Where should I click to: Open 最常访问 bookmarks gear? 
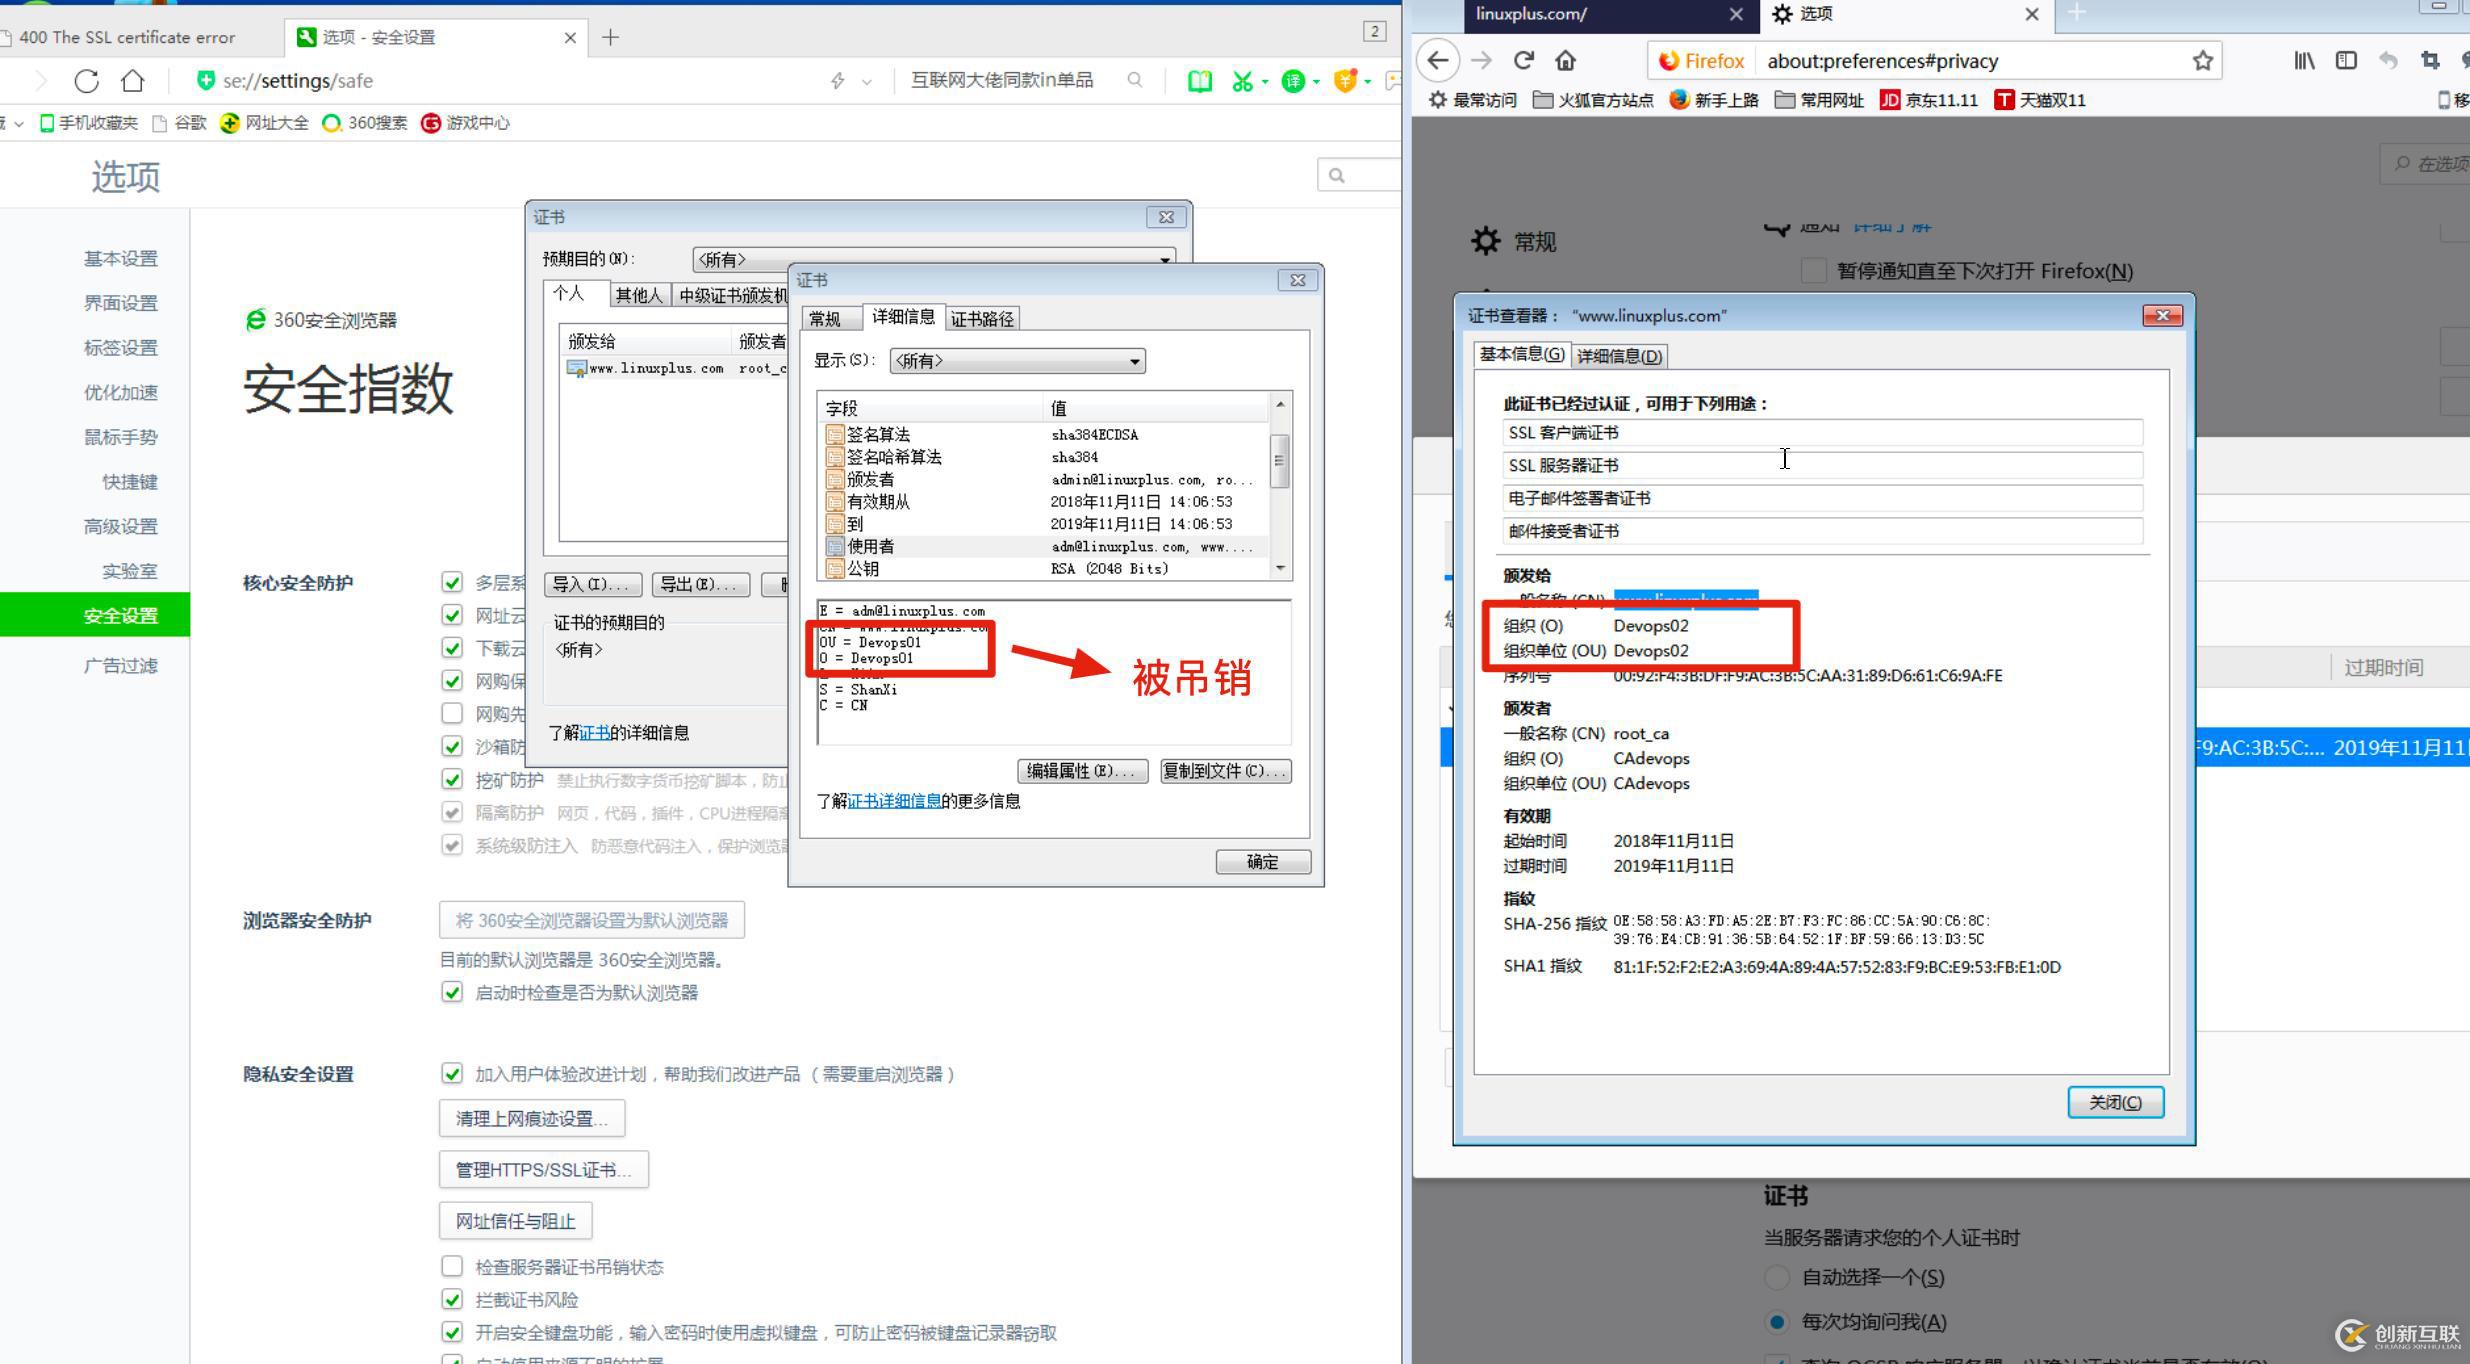pyautogui.click(x=1473, y=100)
